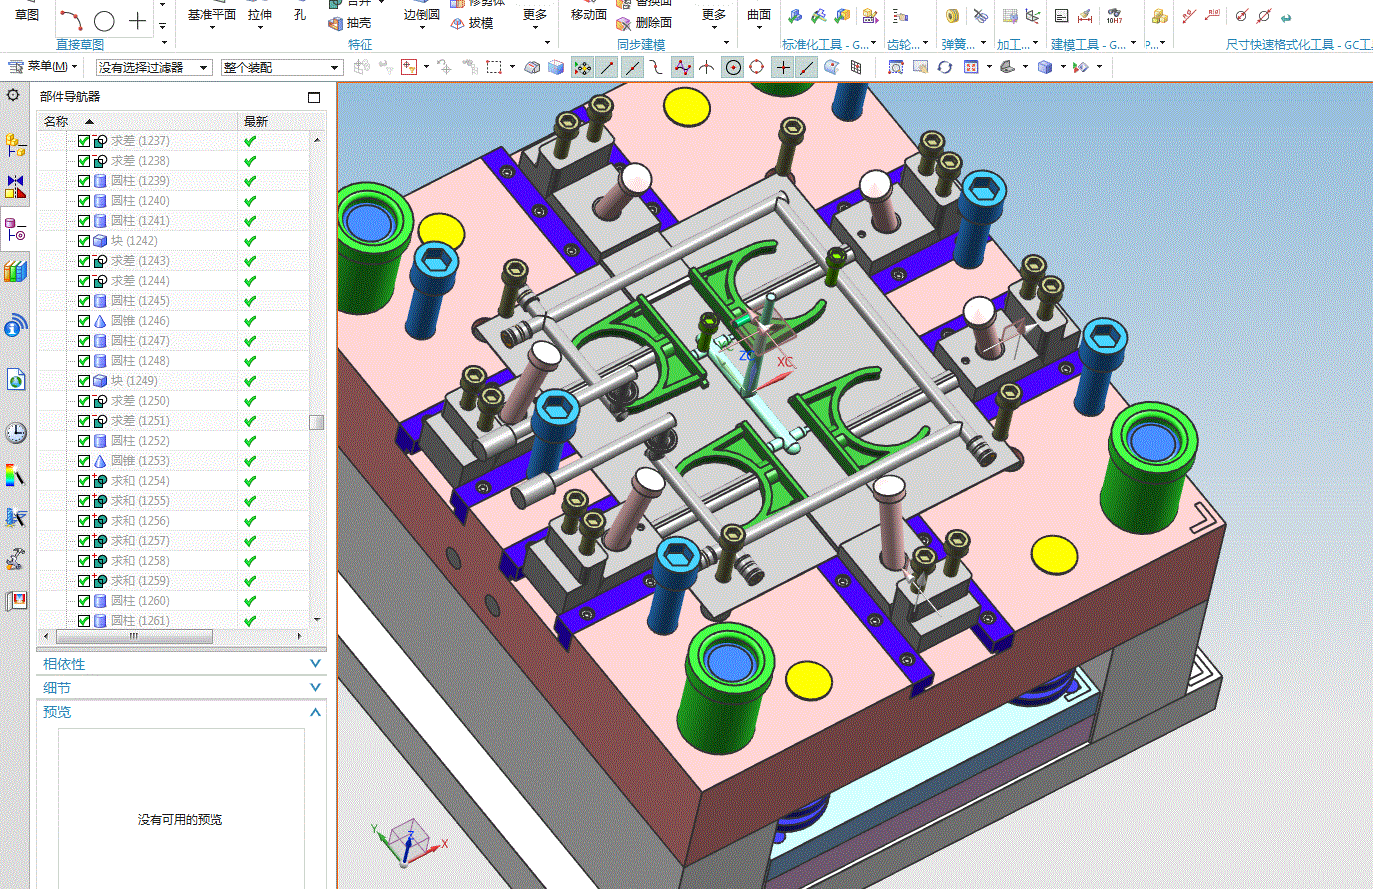Click the rectangle selection marquee icon
1373x889 pixels.
click(x=494, y=67)
